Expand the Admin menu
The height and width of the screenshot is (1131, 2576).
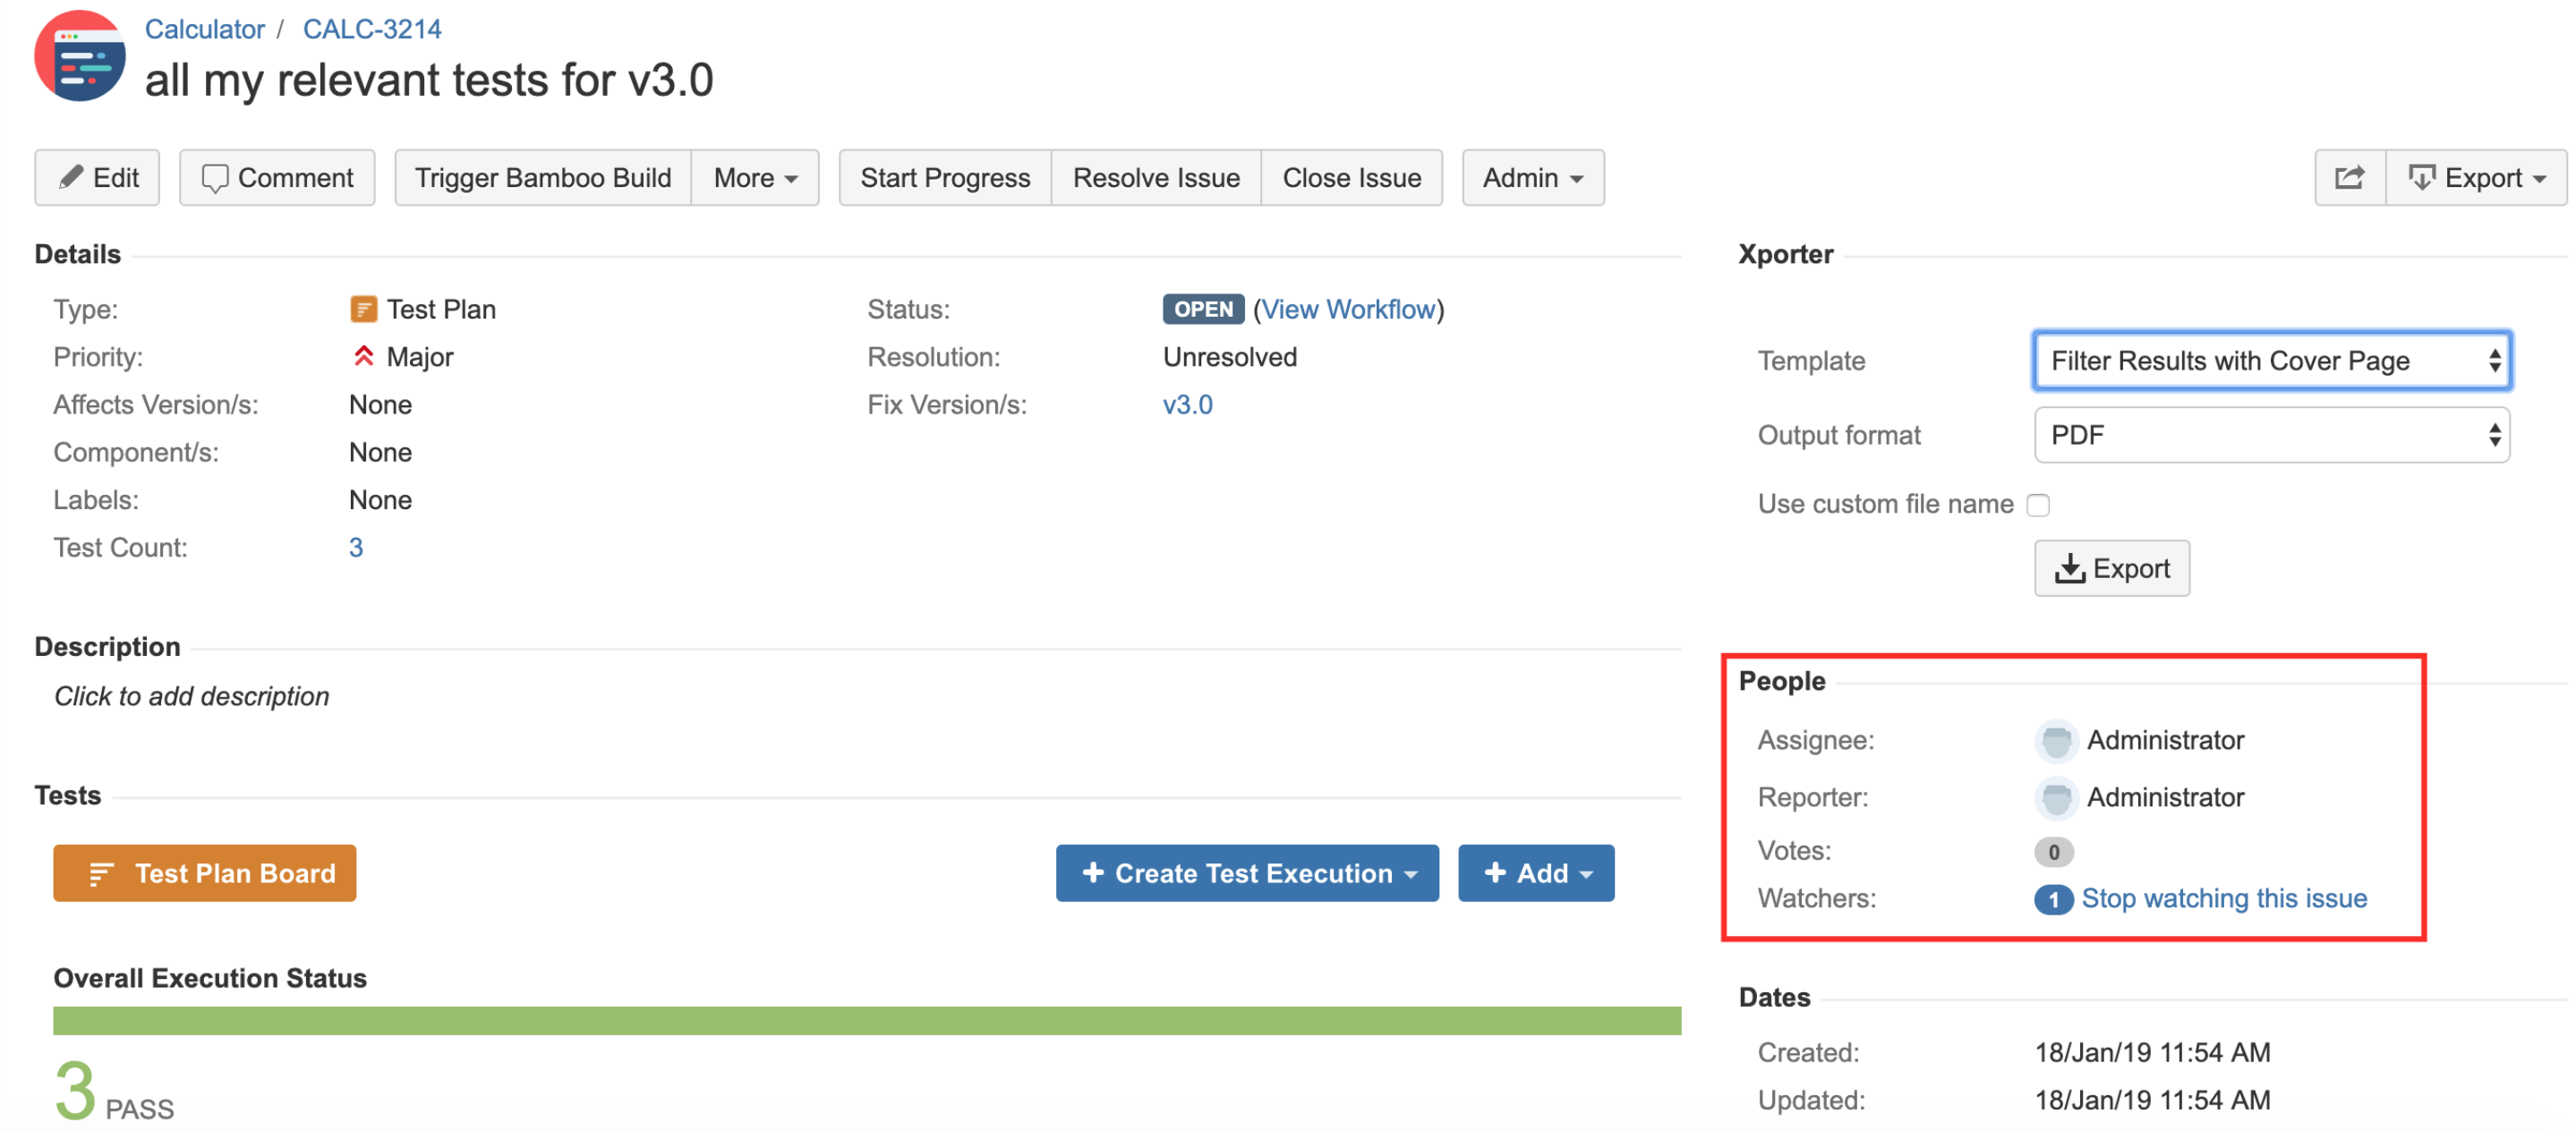pos(1533,178)
